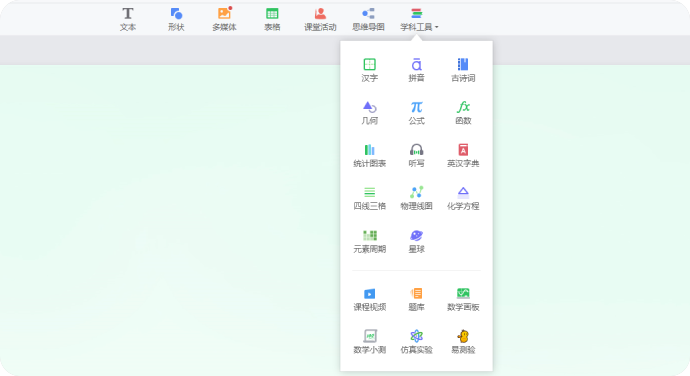Image resolution: width=690 pixels, height=376 pixels.
Task: Open the 物理线图 physics diagram tool
Action: coord(416,198)
